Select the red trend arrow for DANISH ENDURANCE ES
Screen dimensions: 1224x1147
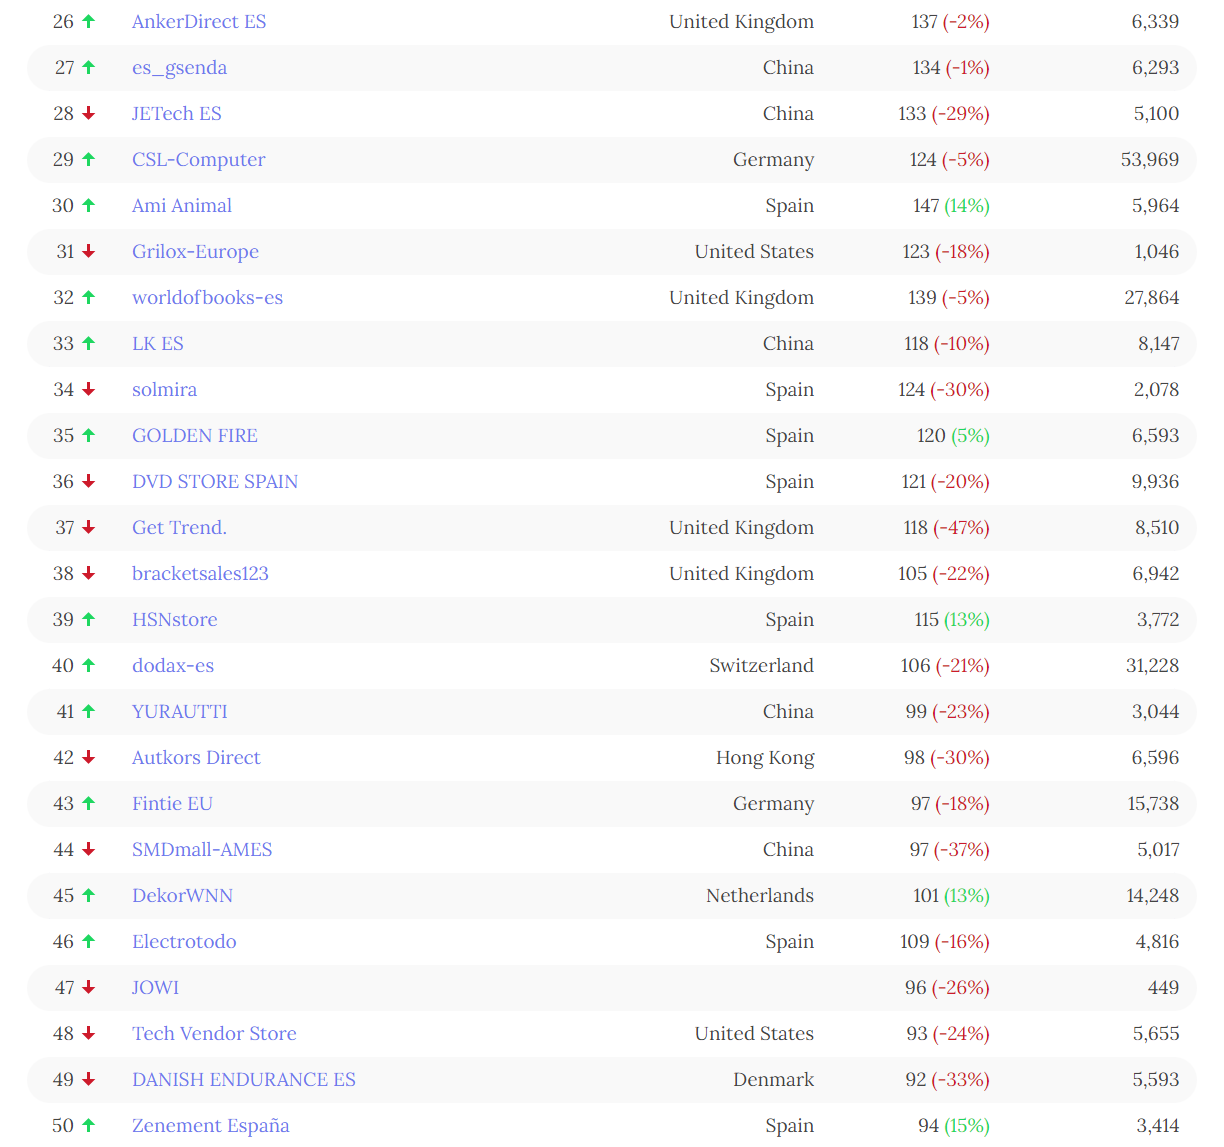pyautogui.click(x=88, y=1079)
